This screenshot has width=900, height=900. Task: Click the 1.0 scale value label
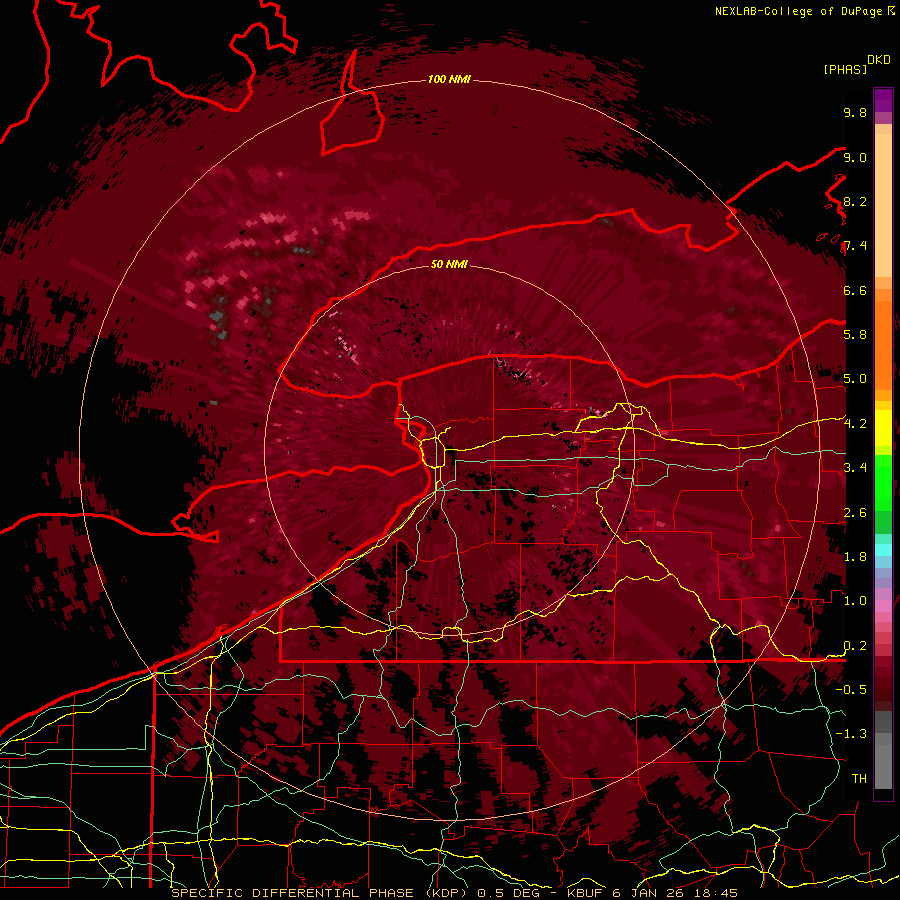click(x=855, y=601)
